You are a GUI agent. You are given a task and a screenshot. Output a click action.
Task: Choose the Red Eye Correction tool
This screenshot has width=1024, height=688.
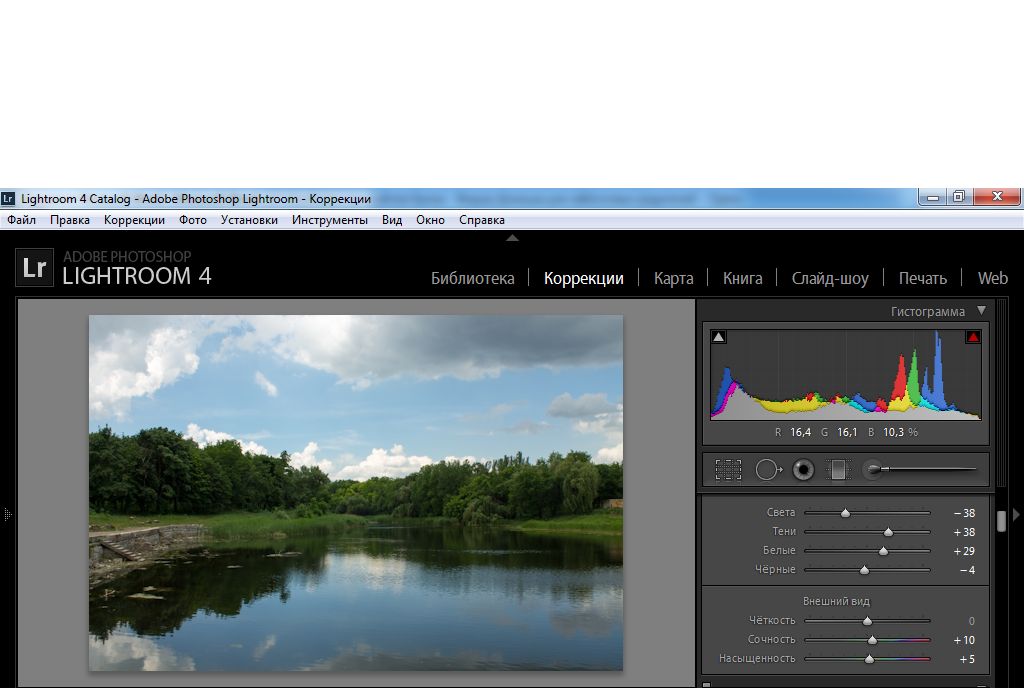pyautogui.click(x=802, y=469)
